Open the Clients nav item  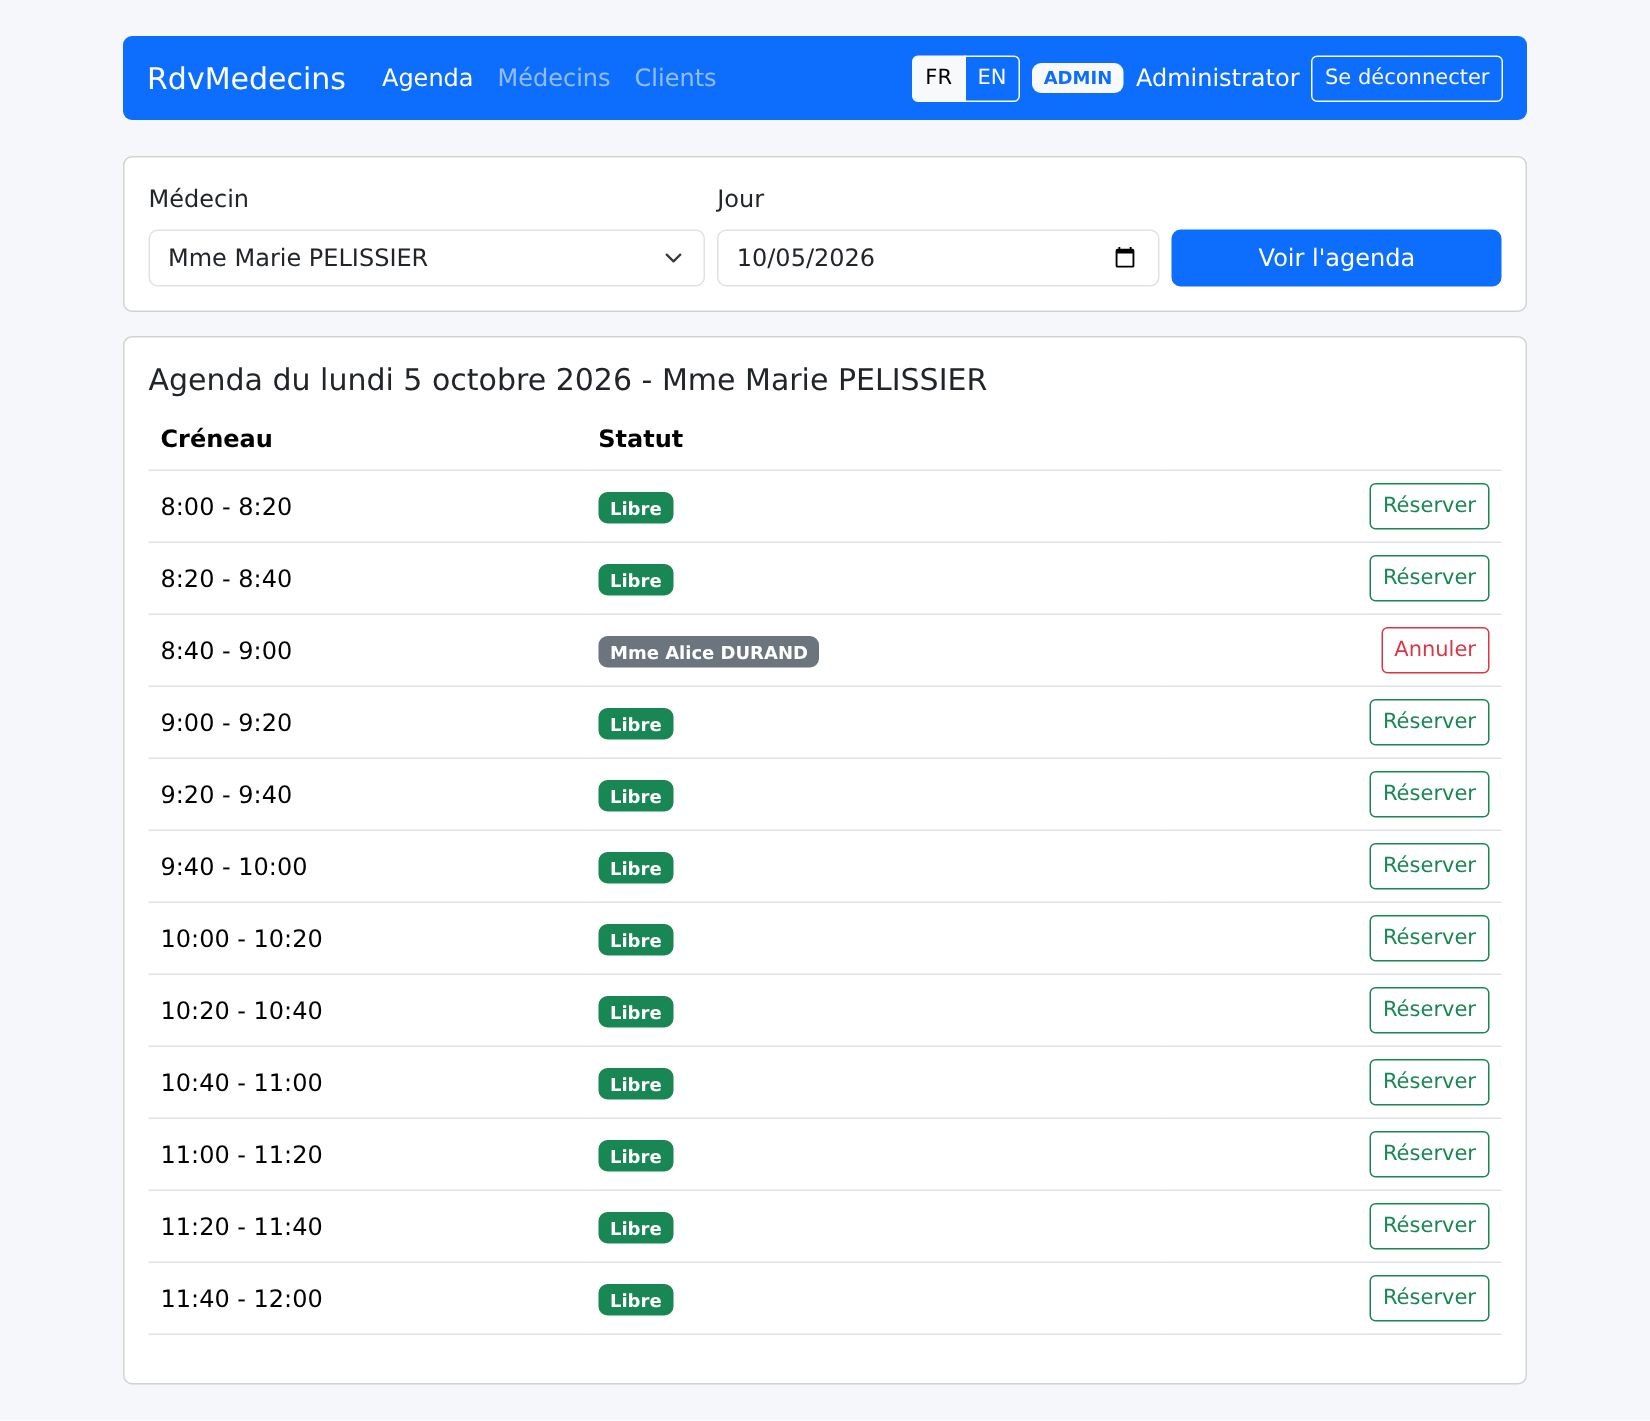675,78
